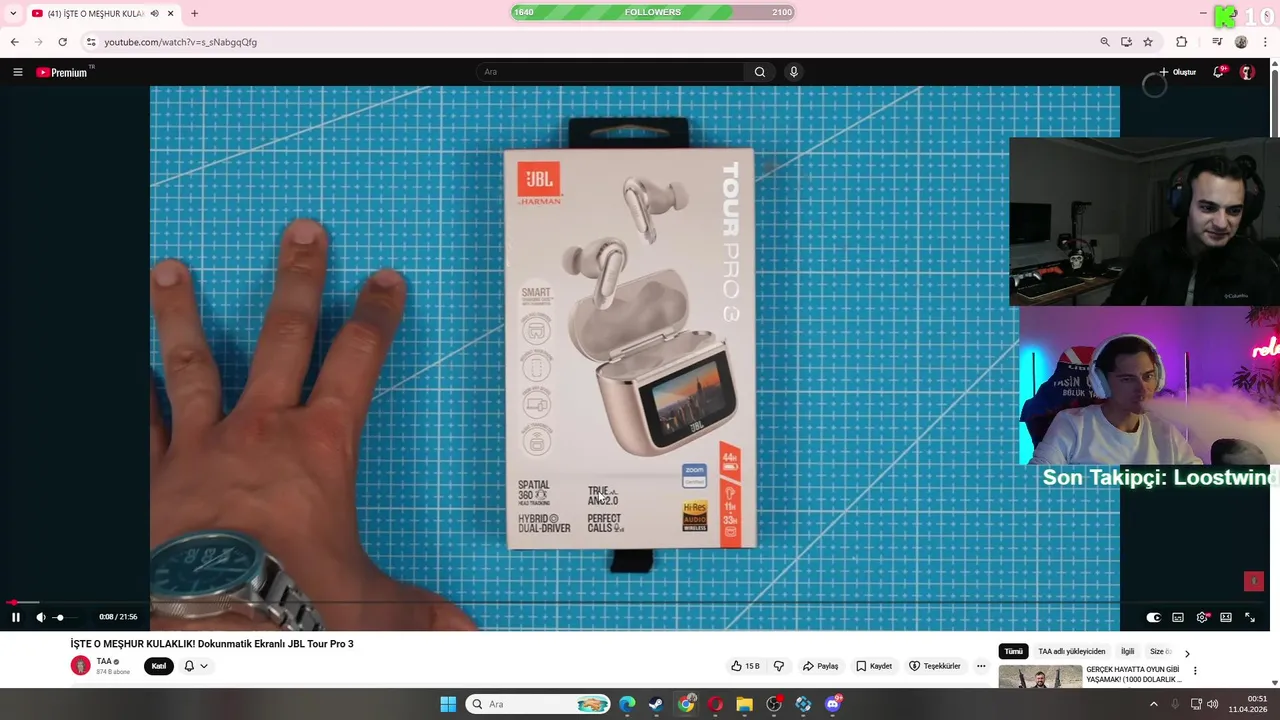Open media control icon in Chrome toolbar
Screen dimensions: 1280x720
point(1217,42)
